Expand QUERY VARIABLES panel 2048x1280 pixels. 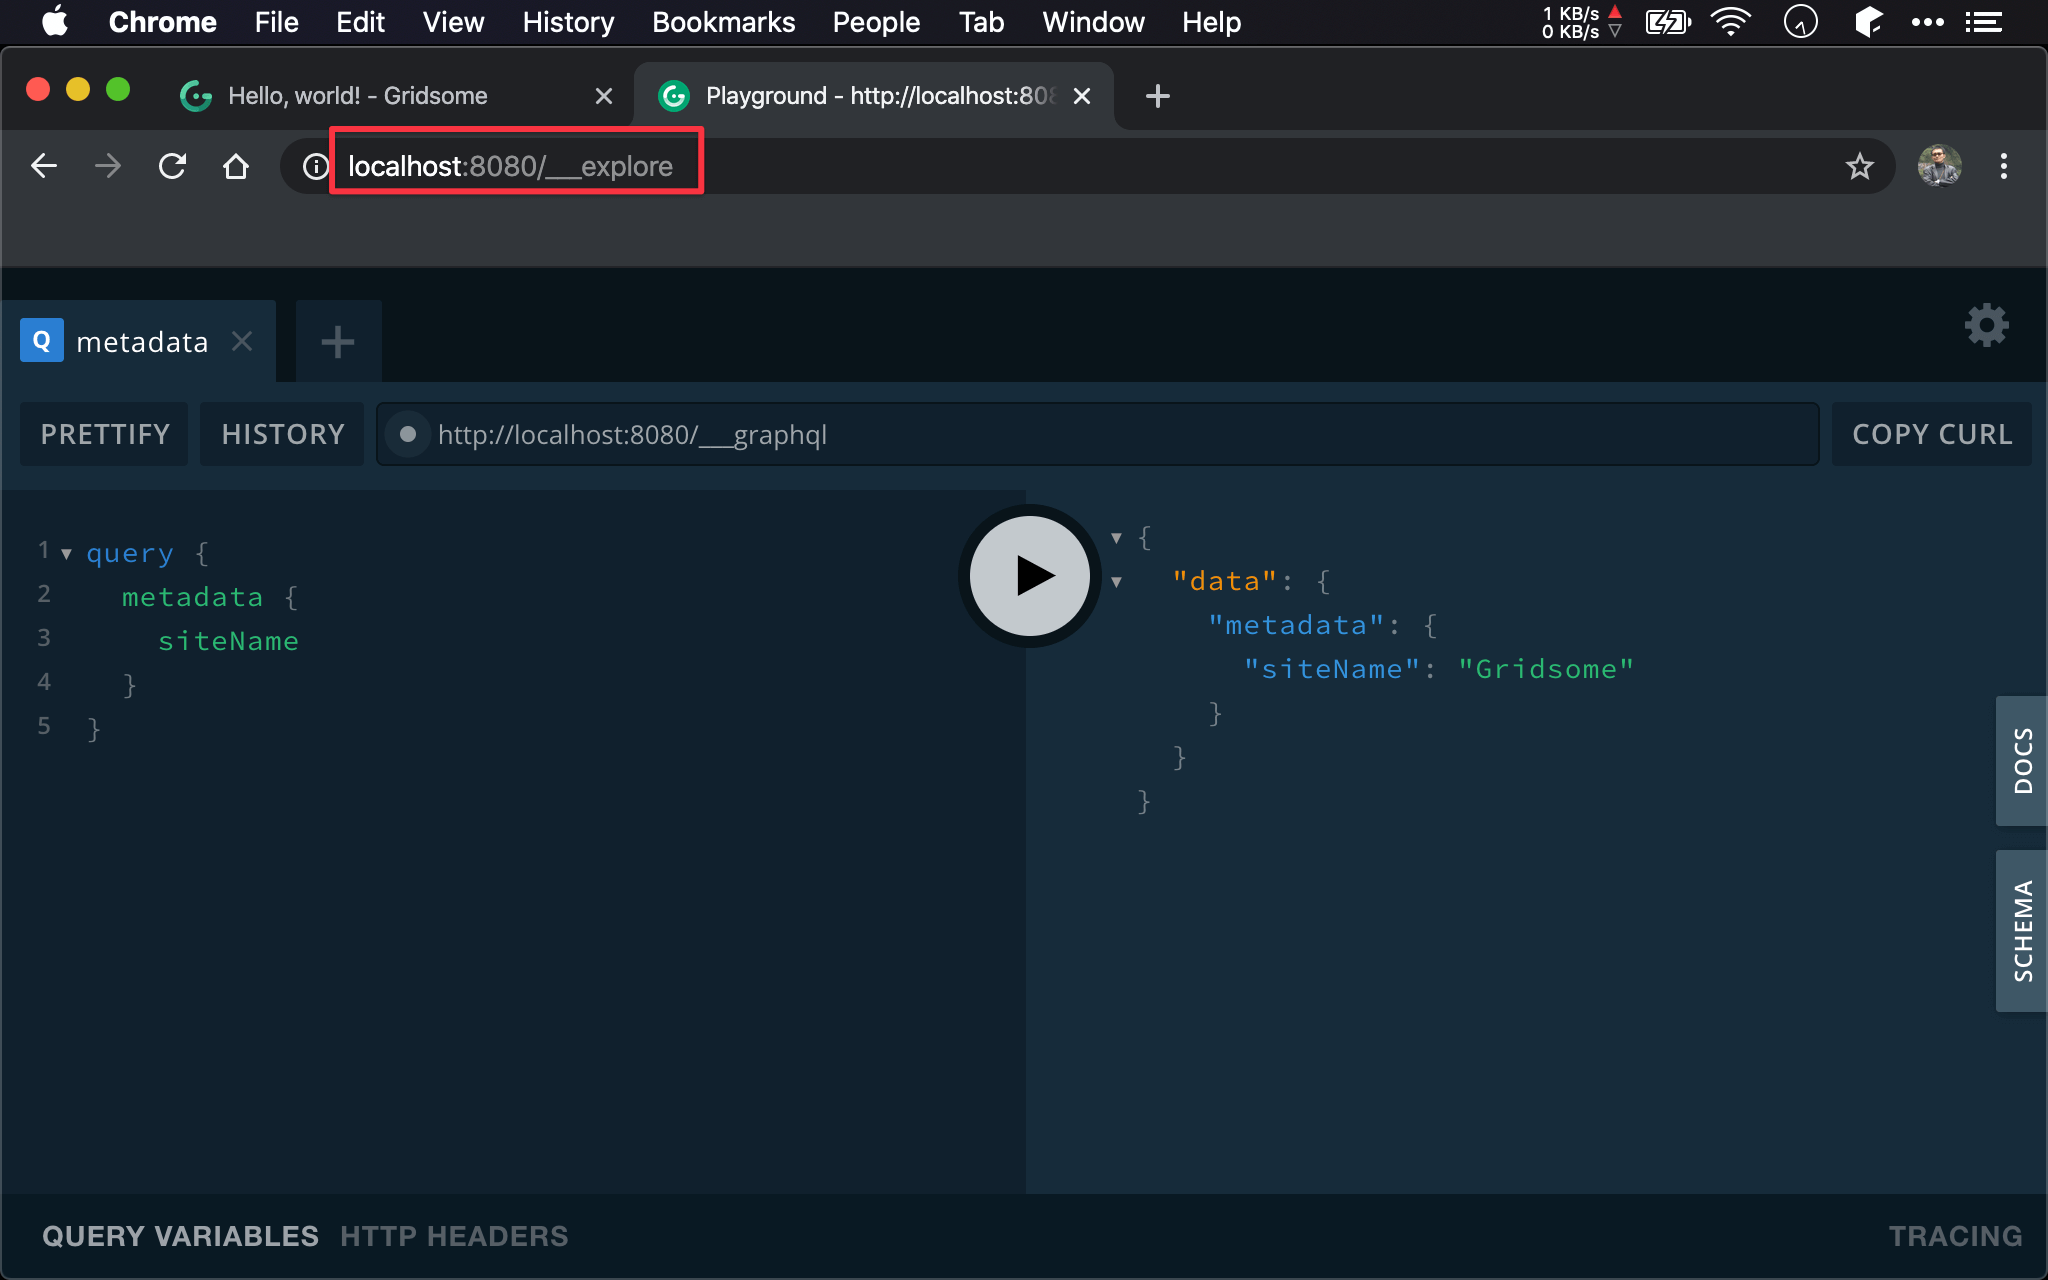coord(180,1236)
